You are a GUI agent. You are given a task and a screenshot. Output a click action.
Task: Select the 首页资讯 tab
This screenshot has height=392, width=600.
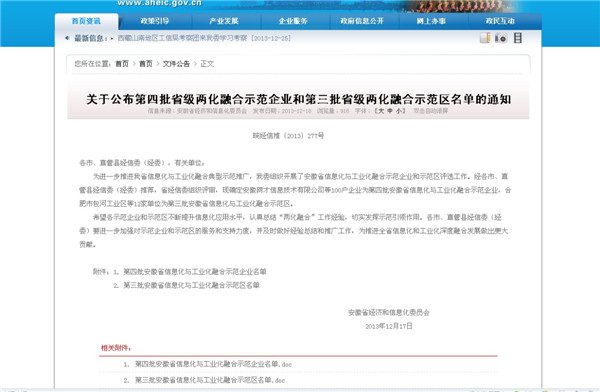86,21
